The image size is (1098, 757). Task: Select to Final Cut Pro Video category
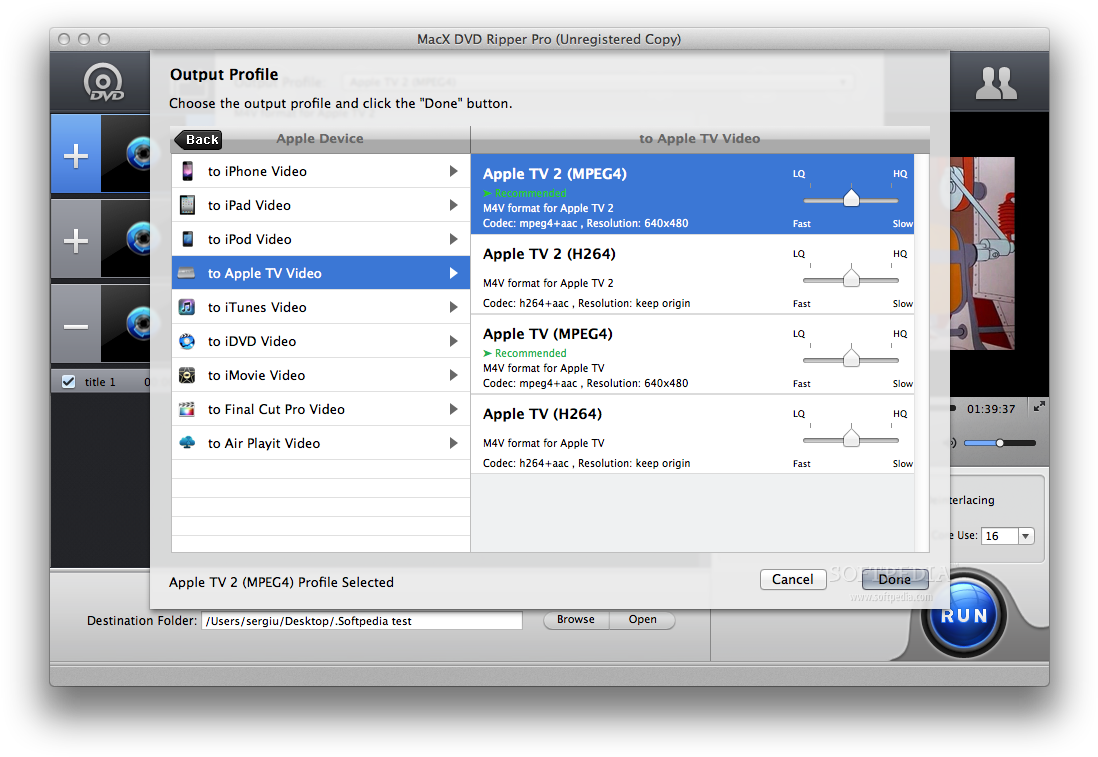pyautogui.click(x=321, y=409)
